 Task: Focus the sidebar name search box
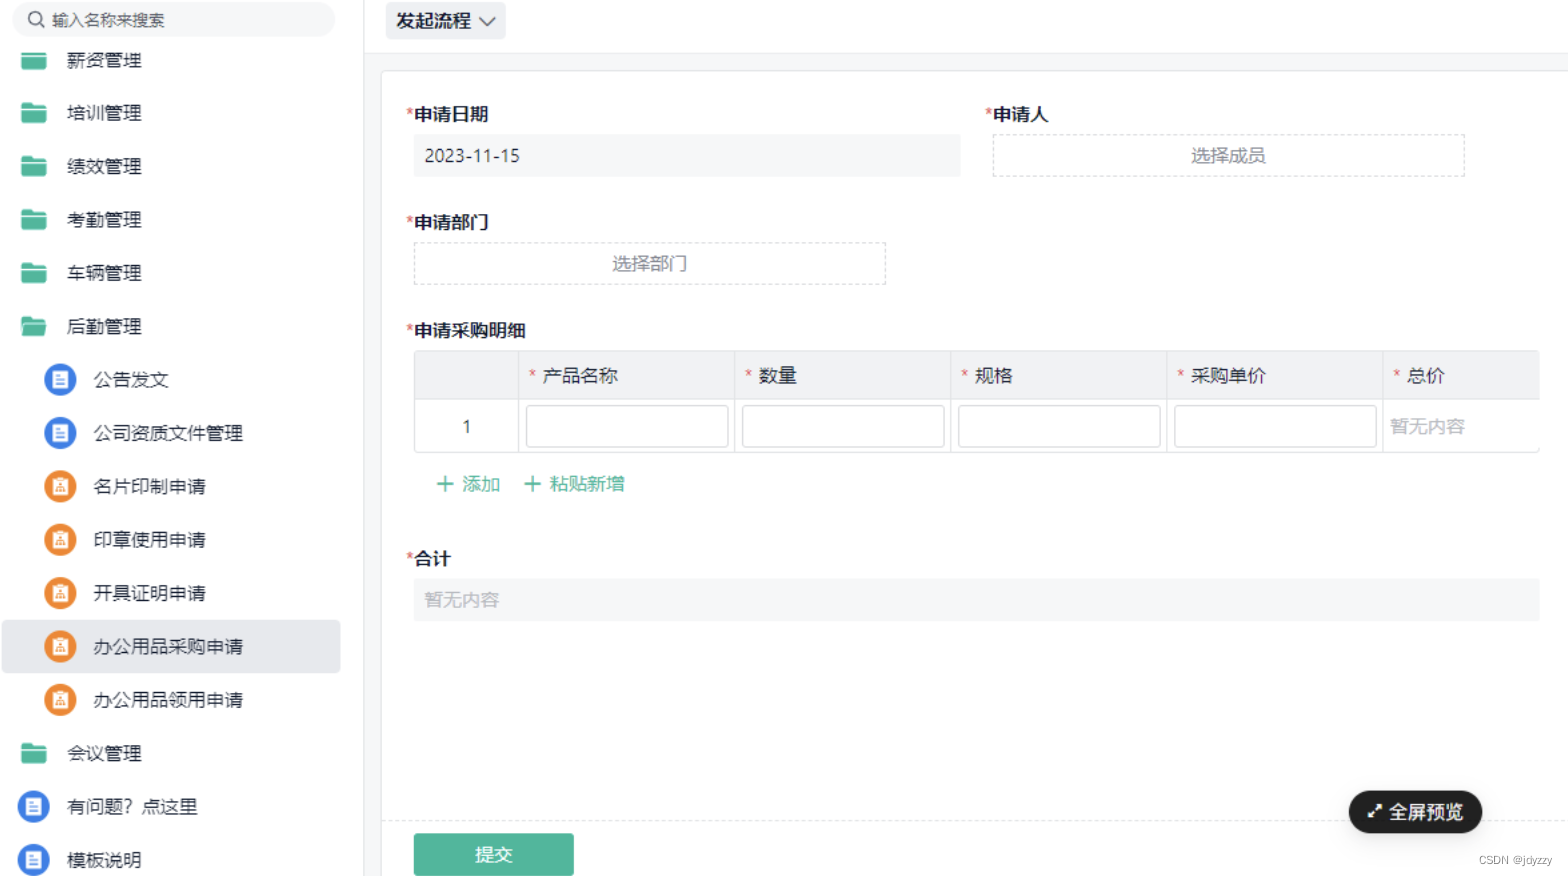click(x=174, y=19)
